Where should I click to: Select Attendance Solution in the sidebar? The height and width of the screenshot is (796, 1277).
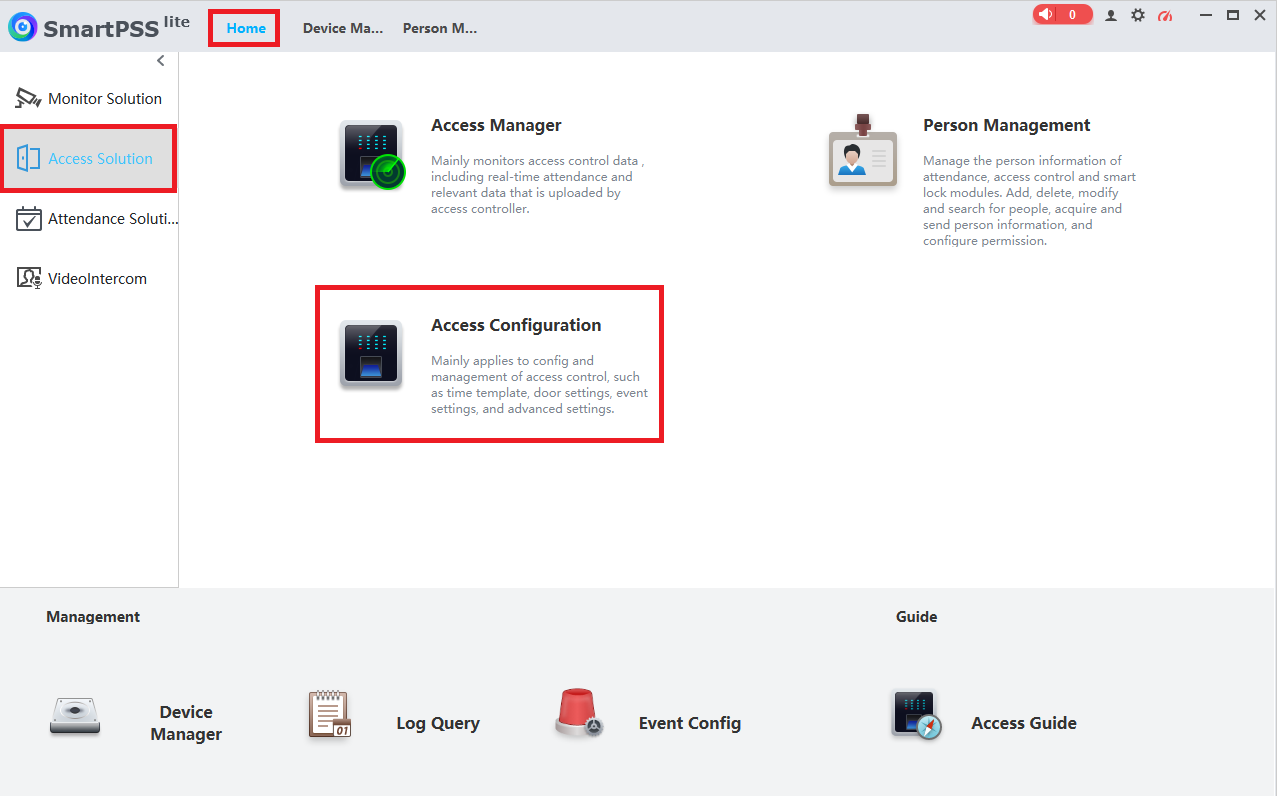pos(89,218)
